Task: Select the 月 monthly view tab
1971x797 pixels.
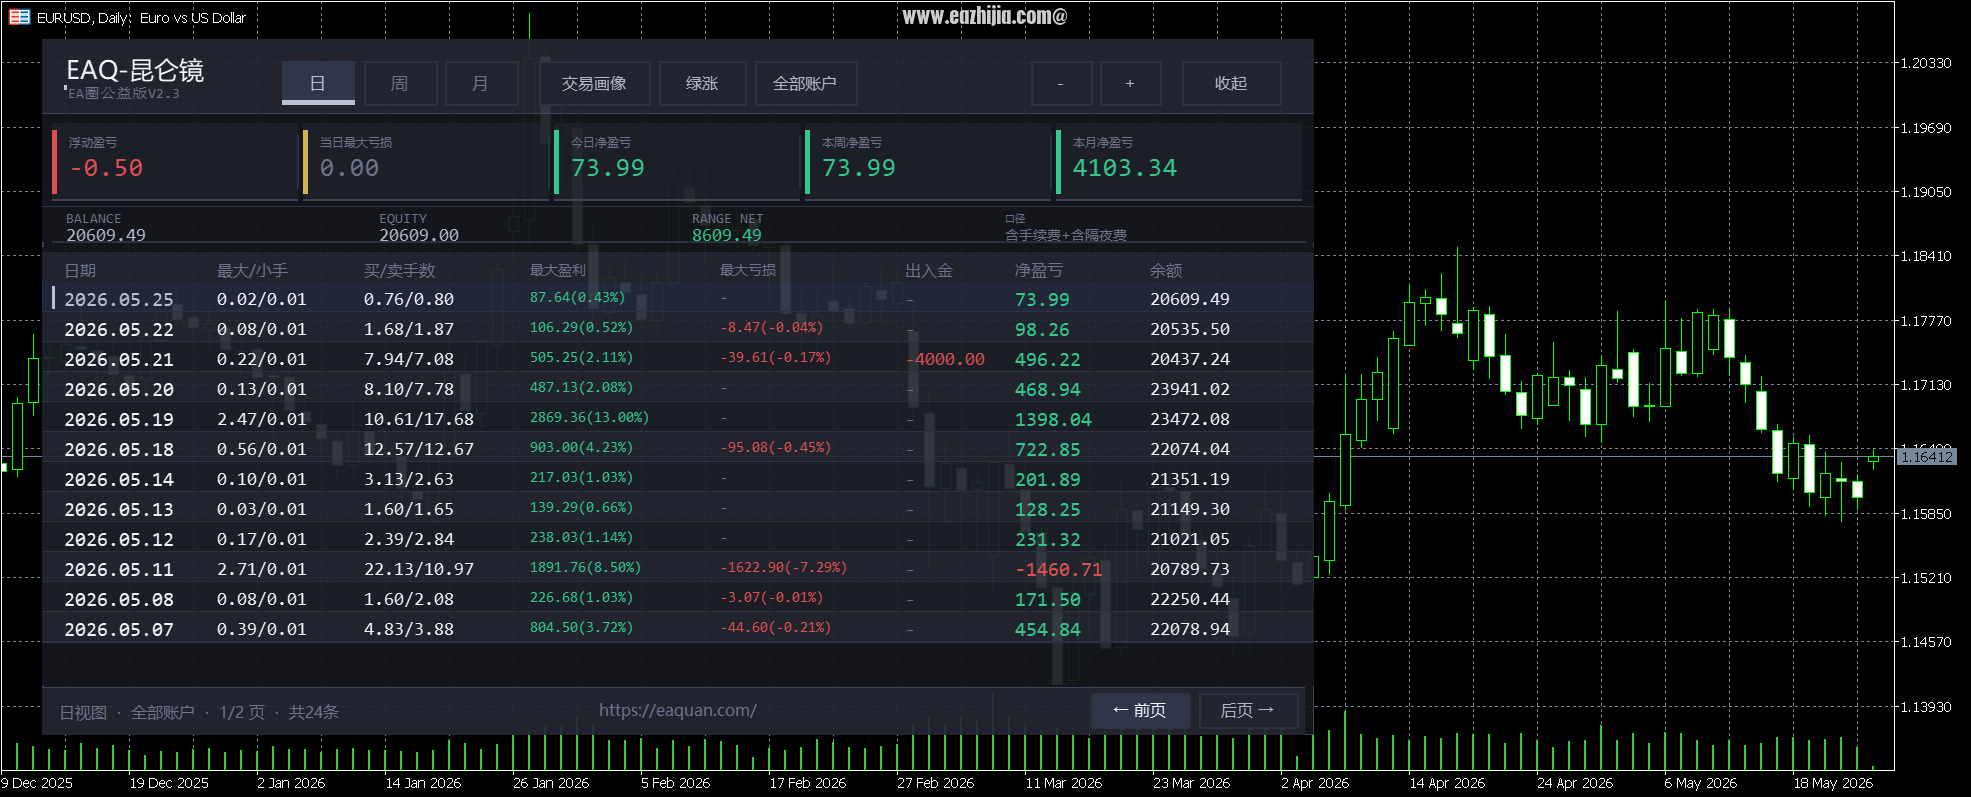Action: pyautogui.click(x=481, y=83)
